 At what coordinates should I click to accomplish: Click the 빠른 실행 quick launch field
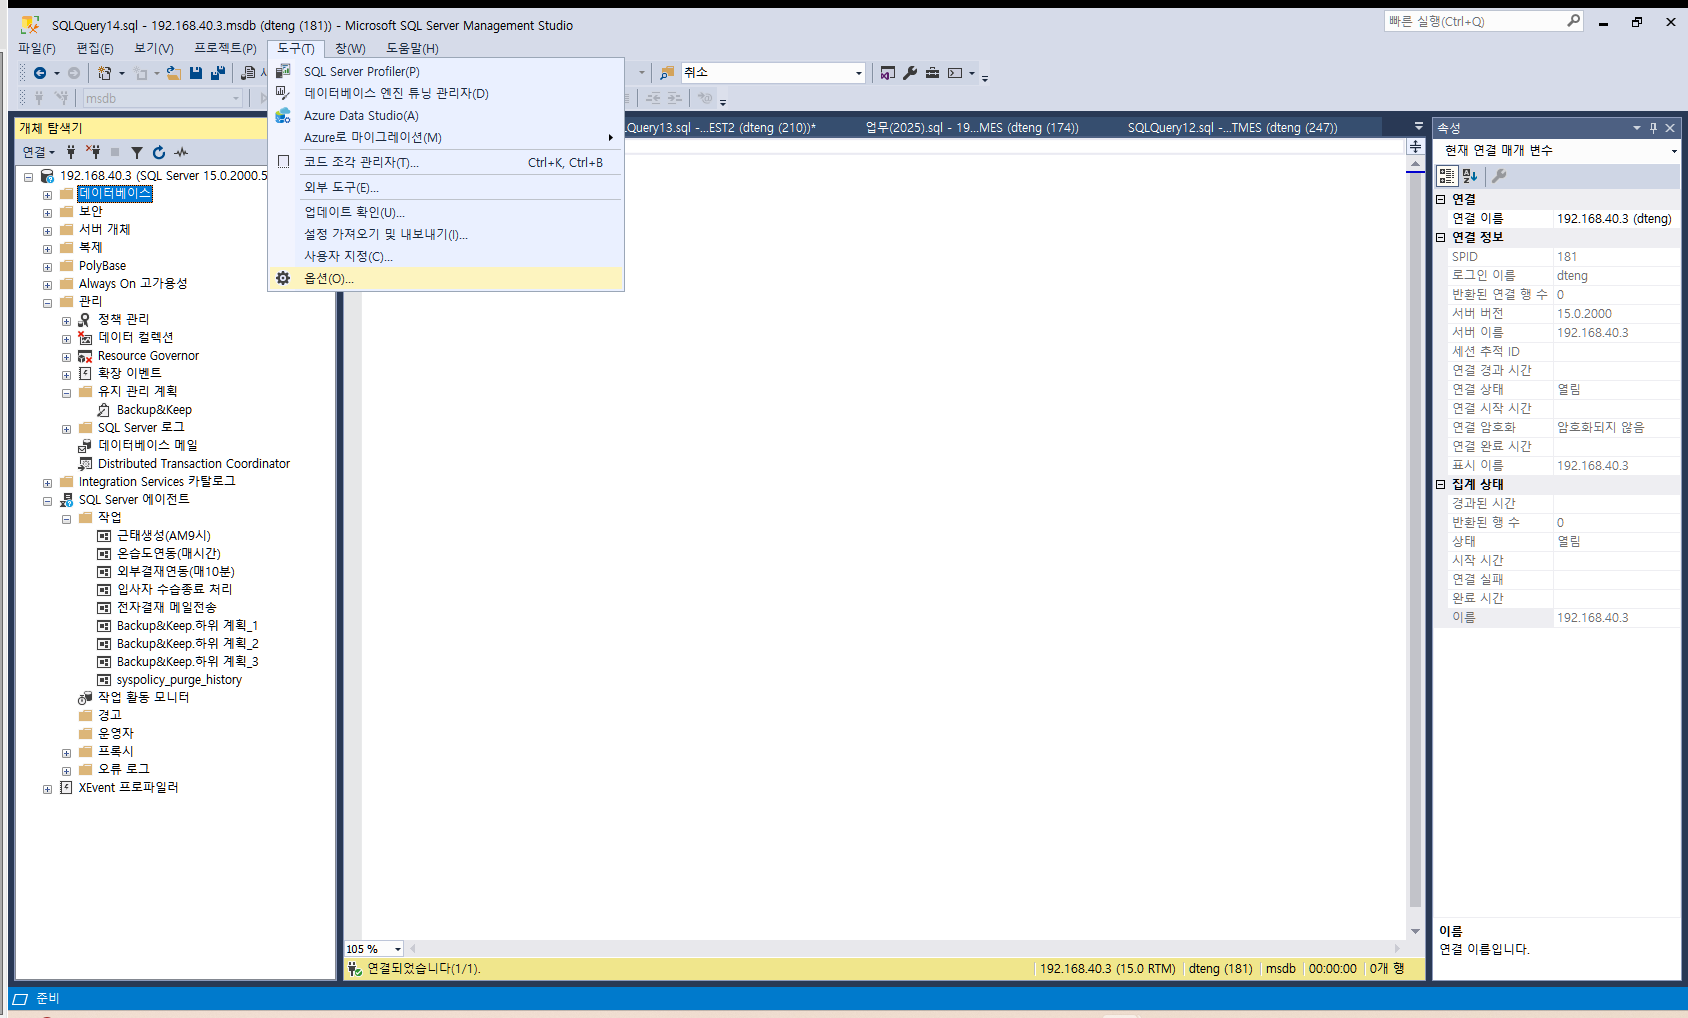[1474, 21]
